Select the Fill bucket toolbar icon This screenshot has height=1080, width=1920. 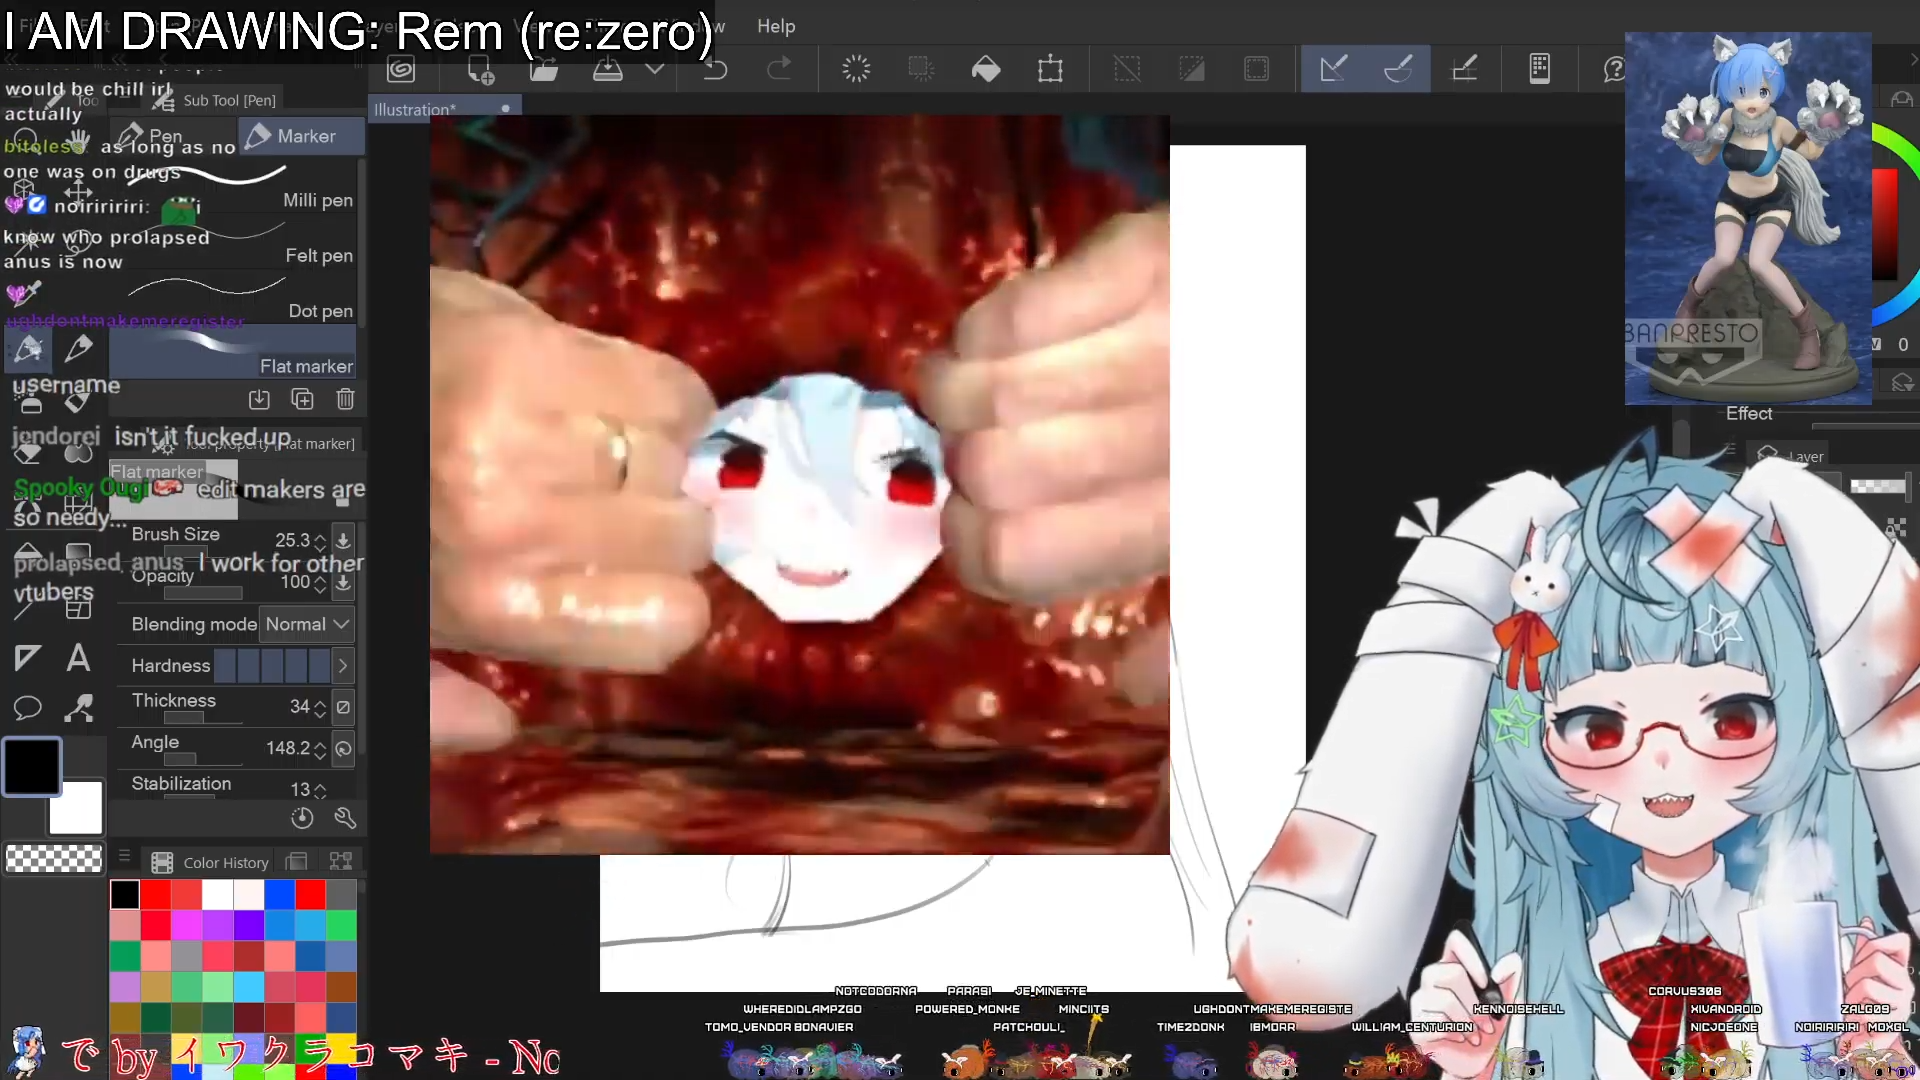[986, 70]
